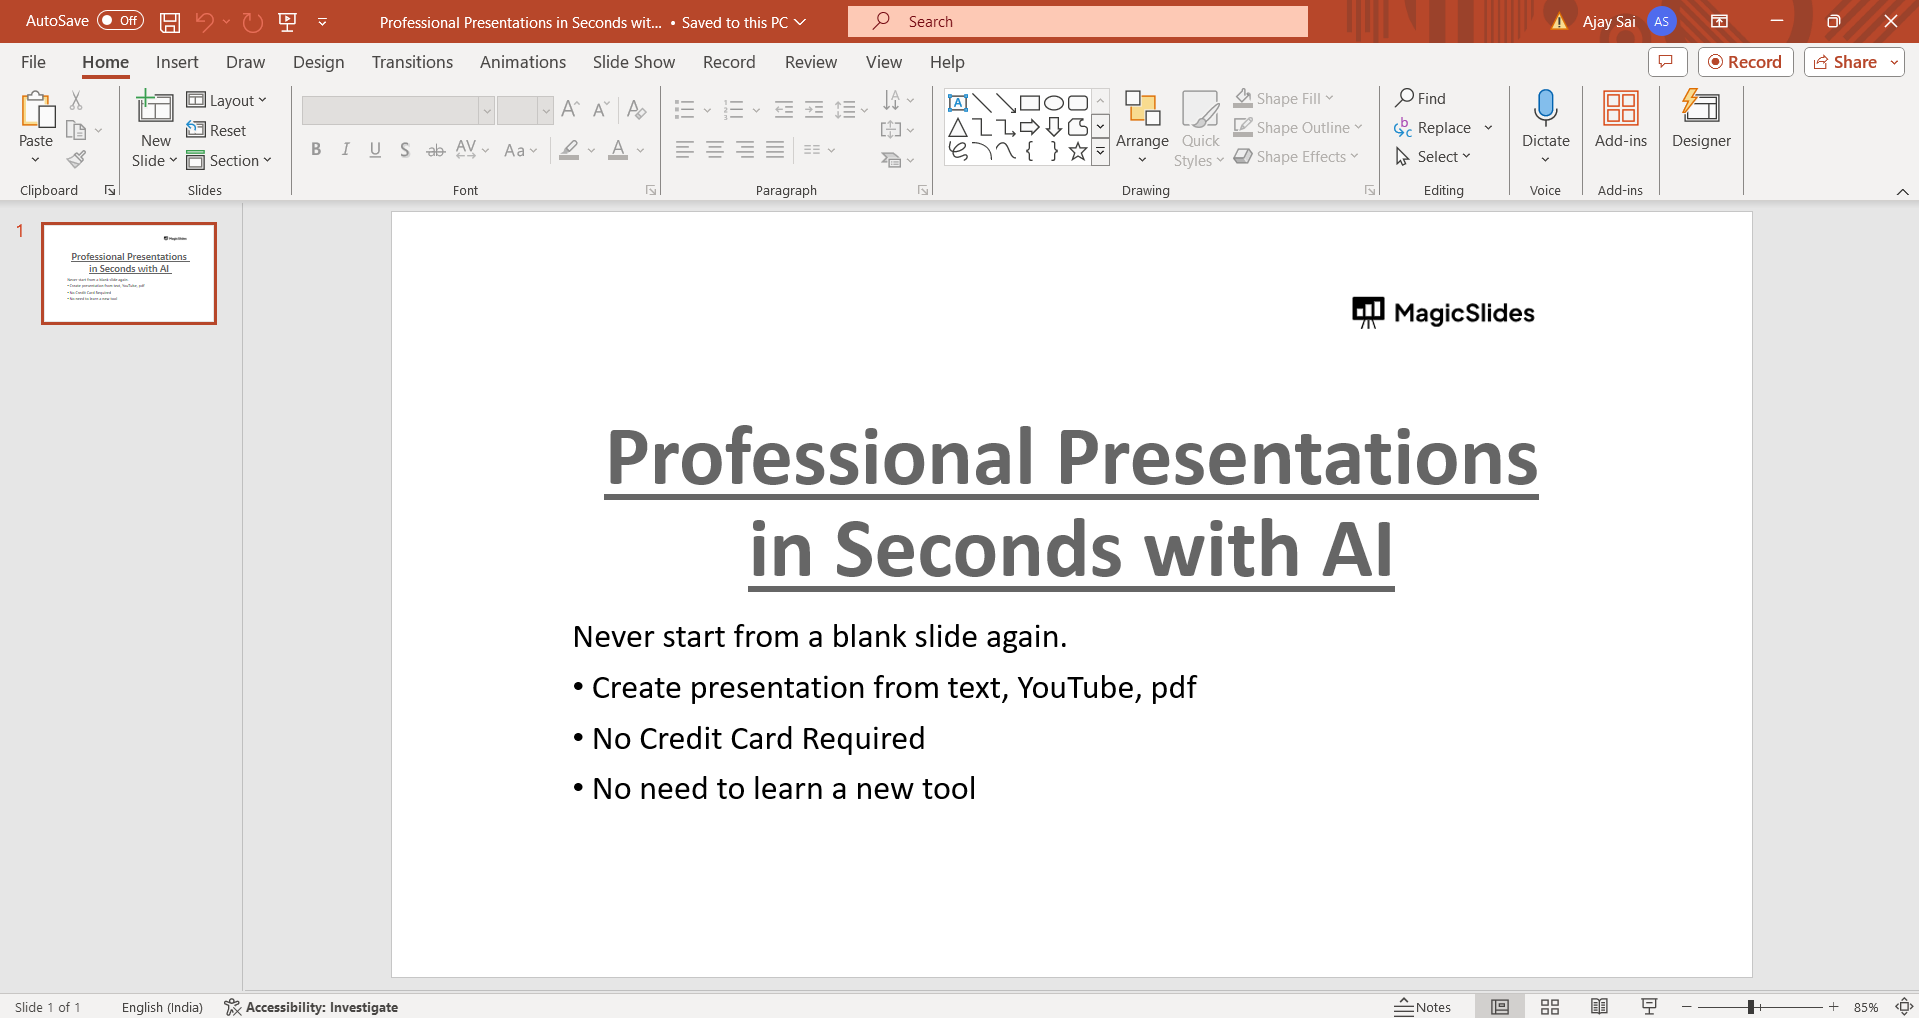This screenshot has width=1919, height=1018.
Task: Toggle the Notes pane
Action: click(1422, 1007)
